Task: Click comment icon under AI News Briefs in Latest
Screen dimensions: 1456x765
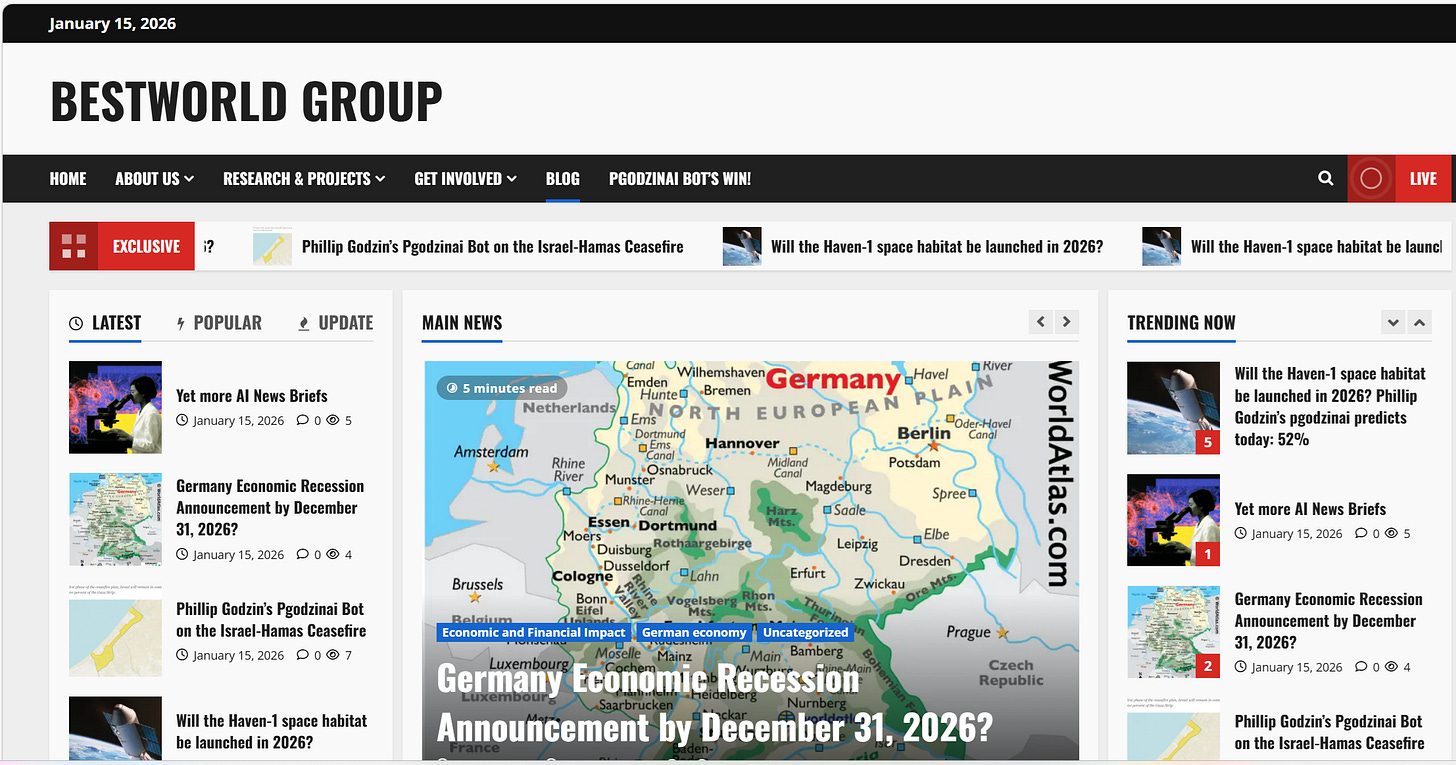Action: (303, 421)
